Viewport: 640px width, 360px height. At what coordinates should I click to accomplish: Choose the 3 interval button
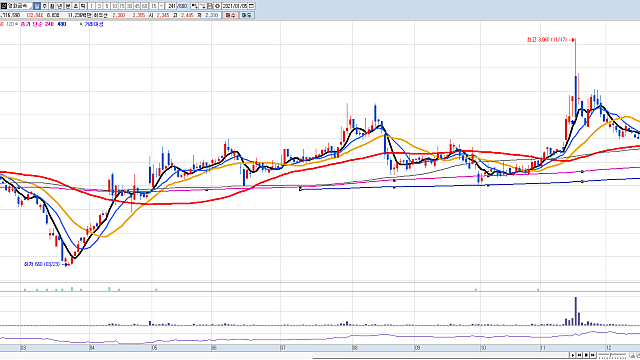(x=99, y=6)
